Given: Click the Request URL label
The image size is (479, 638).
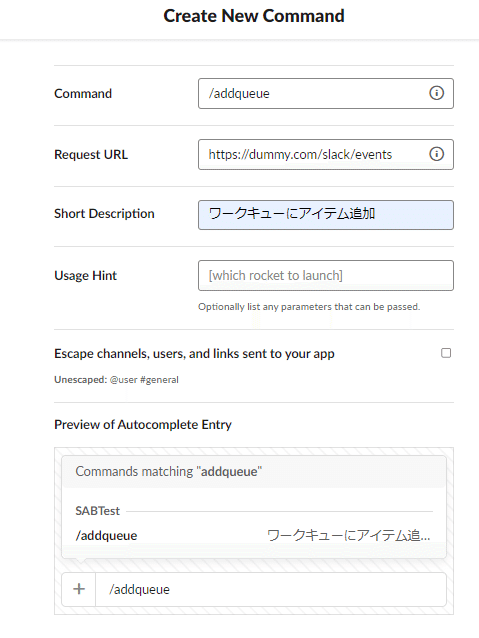Looking at the screenshot, I should 91,155.
